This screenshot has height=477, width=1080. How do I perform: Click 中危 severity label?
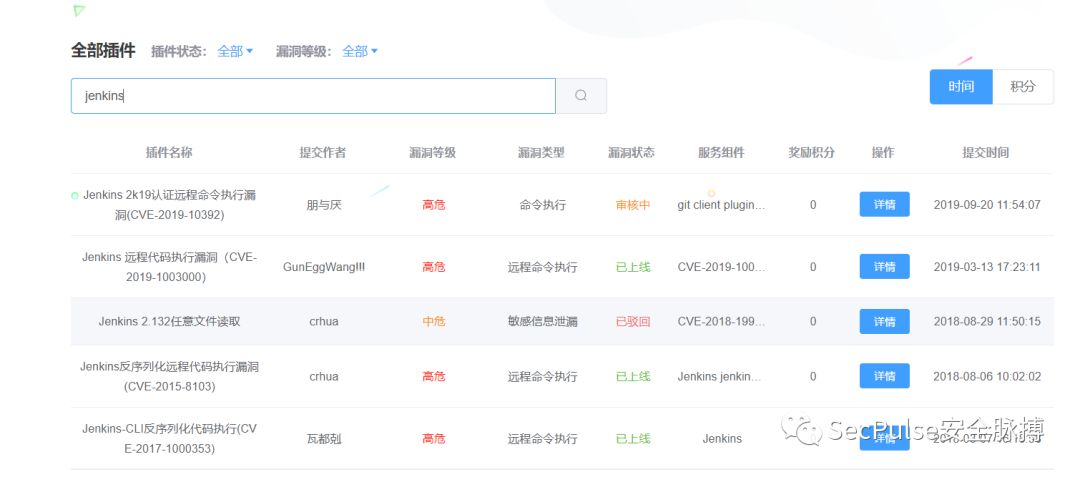coord(434,321)
